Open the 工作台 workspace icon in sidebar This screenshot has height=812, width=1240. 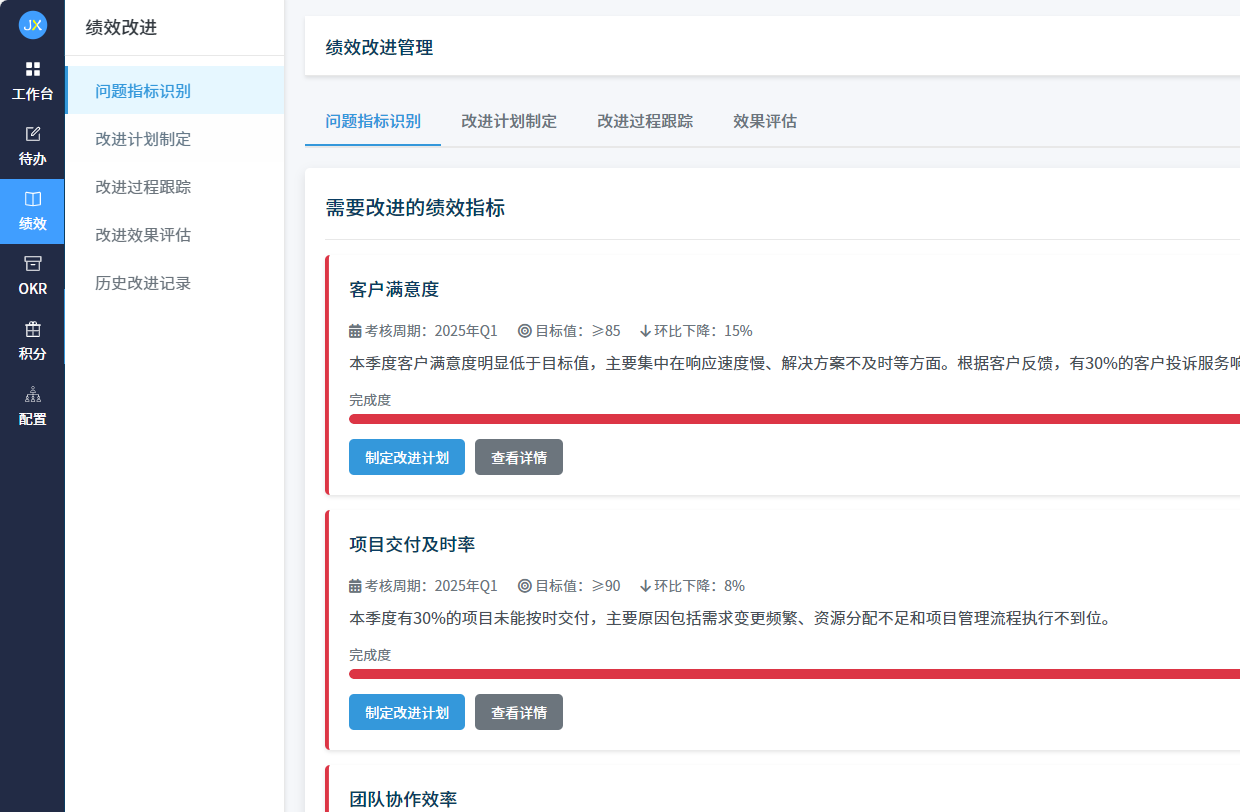click(32, 80)
